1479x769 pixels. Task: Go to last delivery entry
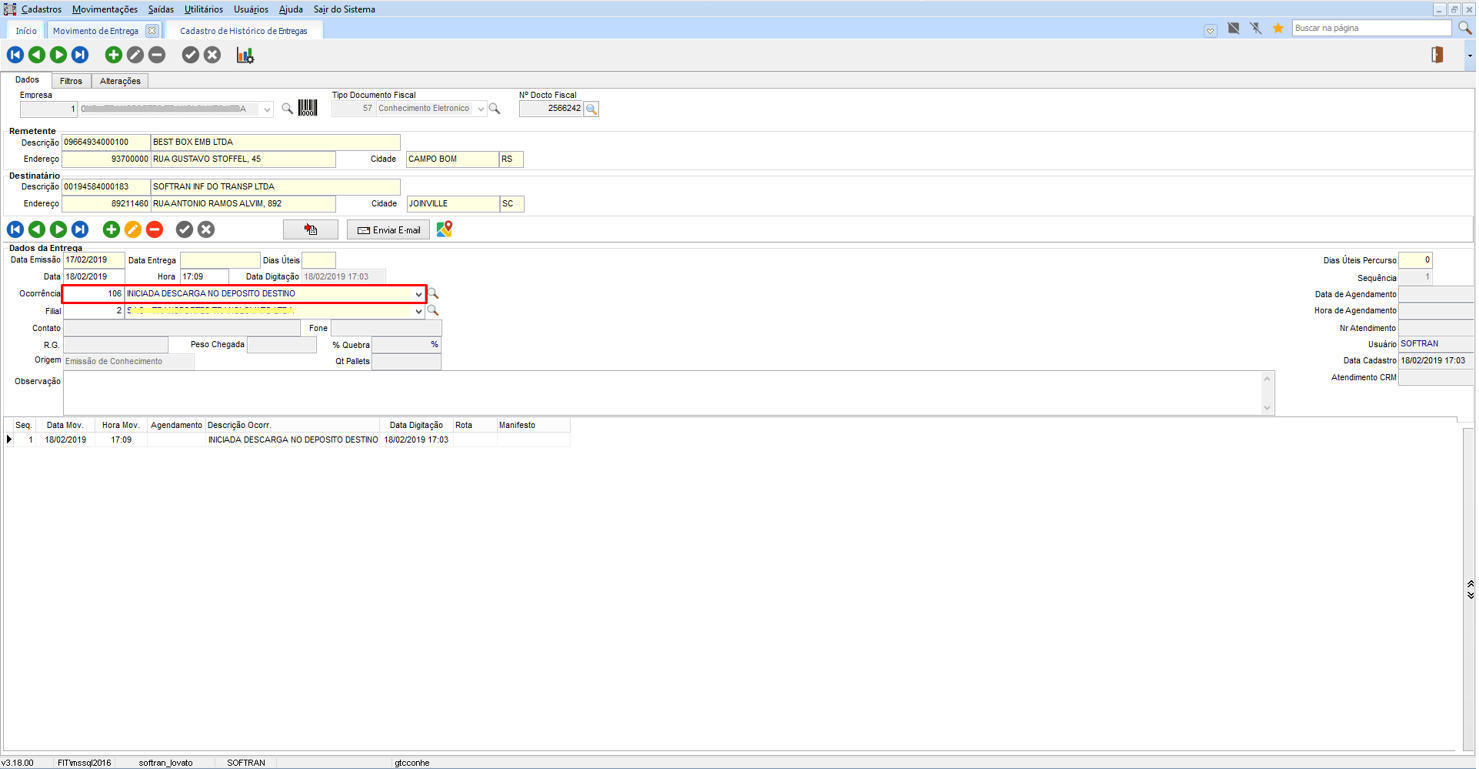pyautogui.click(x=80, y=230)
